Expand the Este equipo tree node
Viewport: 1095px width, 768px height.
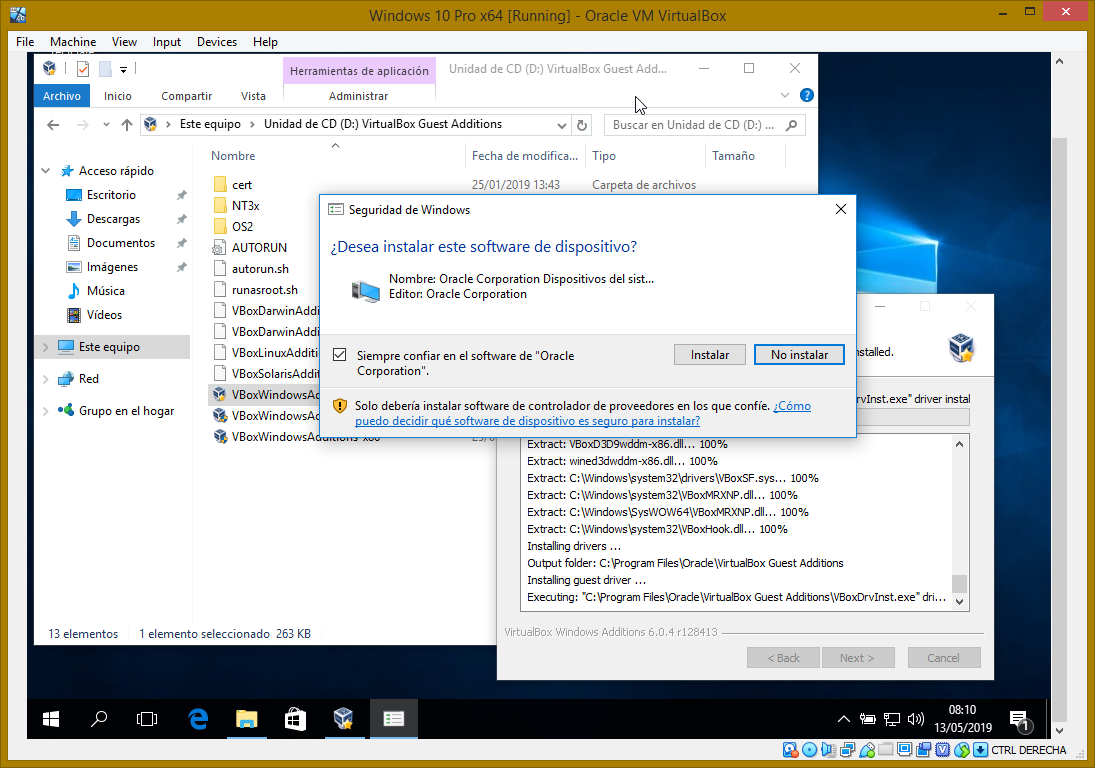click(x=46, y=347)
